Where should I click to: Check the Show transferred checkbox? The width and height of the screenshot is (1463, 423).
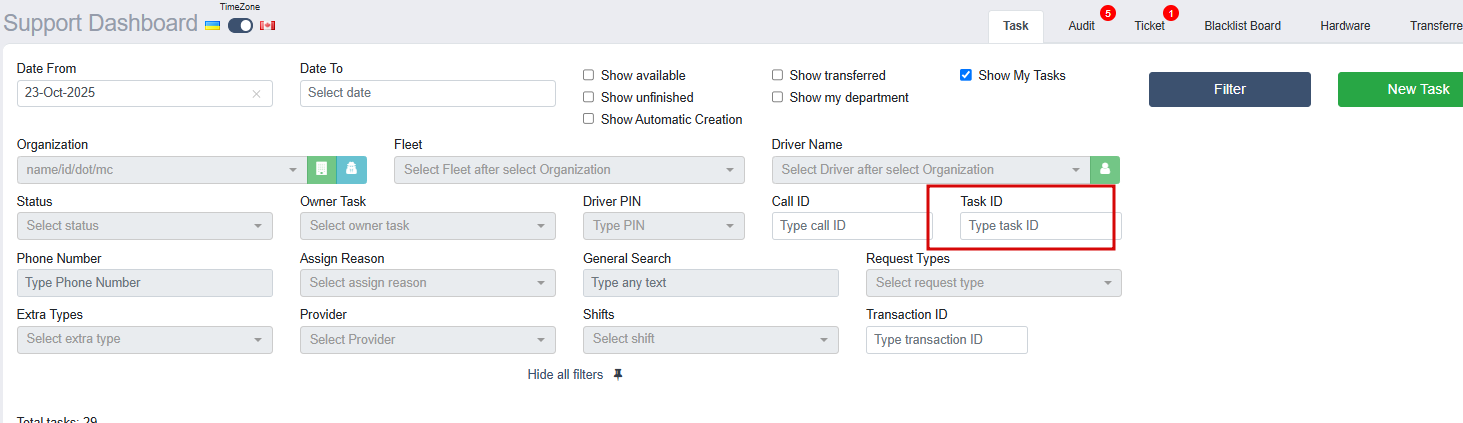pos(778,75)
